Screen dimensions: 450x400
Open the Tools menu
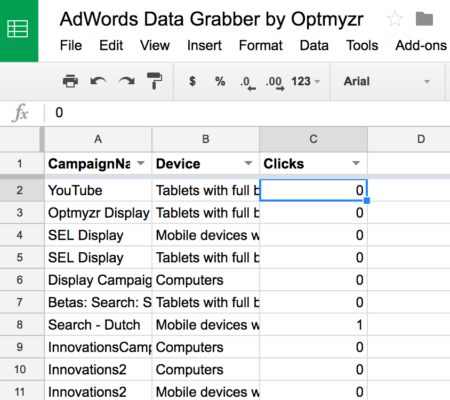pos(362,45)
